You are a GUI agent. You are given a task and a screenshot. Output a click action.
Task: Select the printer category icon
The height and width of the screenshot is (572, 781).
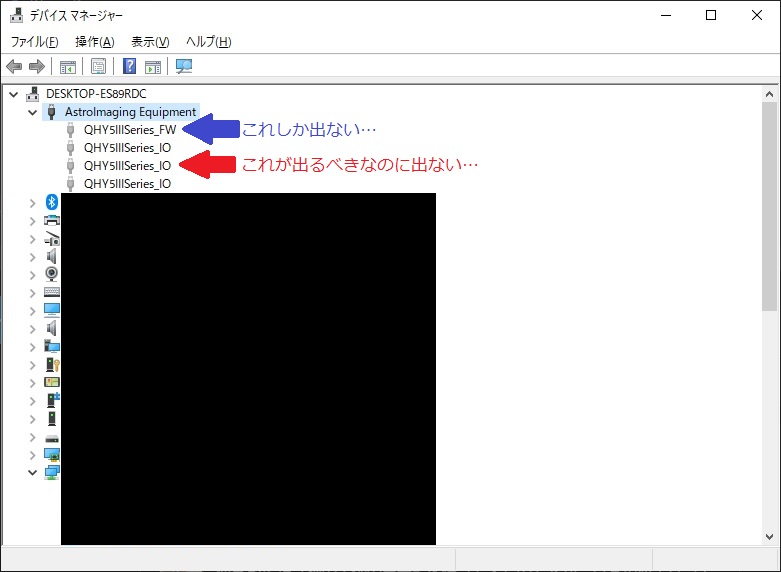tap(52, 220)
